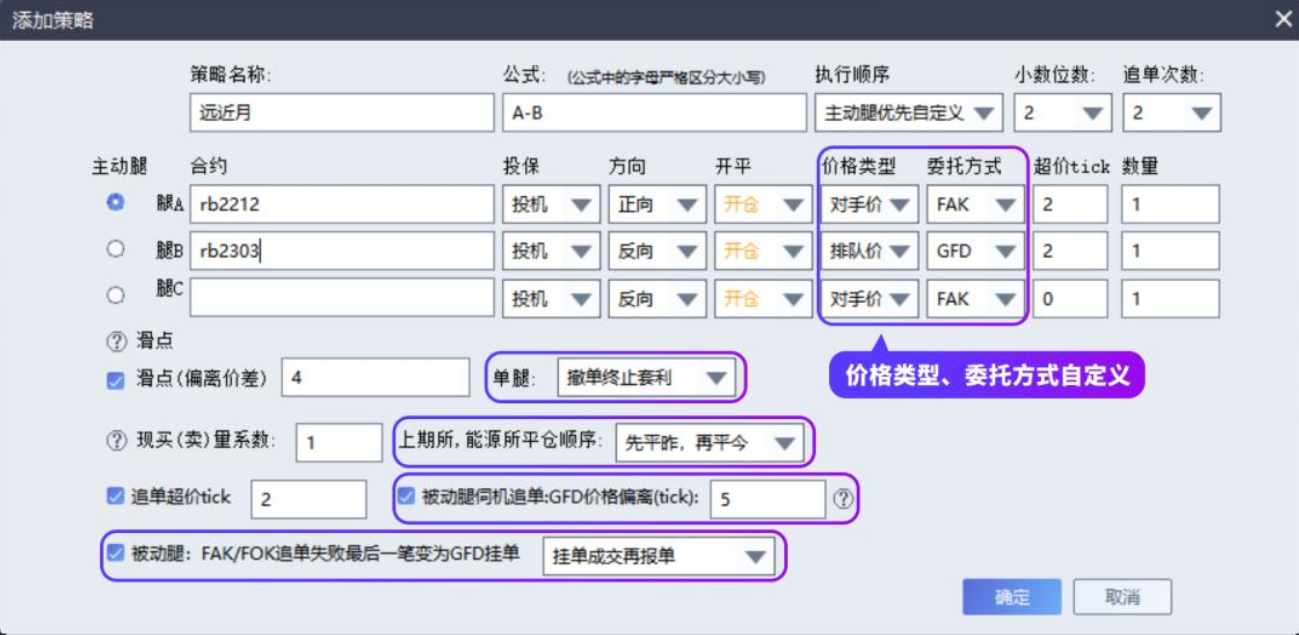Click 腿C 数量 field
The image size is (1299, 635).
tap(1171, 298)
